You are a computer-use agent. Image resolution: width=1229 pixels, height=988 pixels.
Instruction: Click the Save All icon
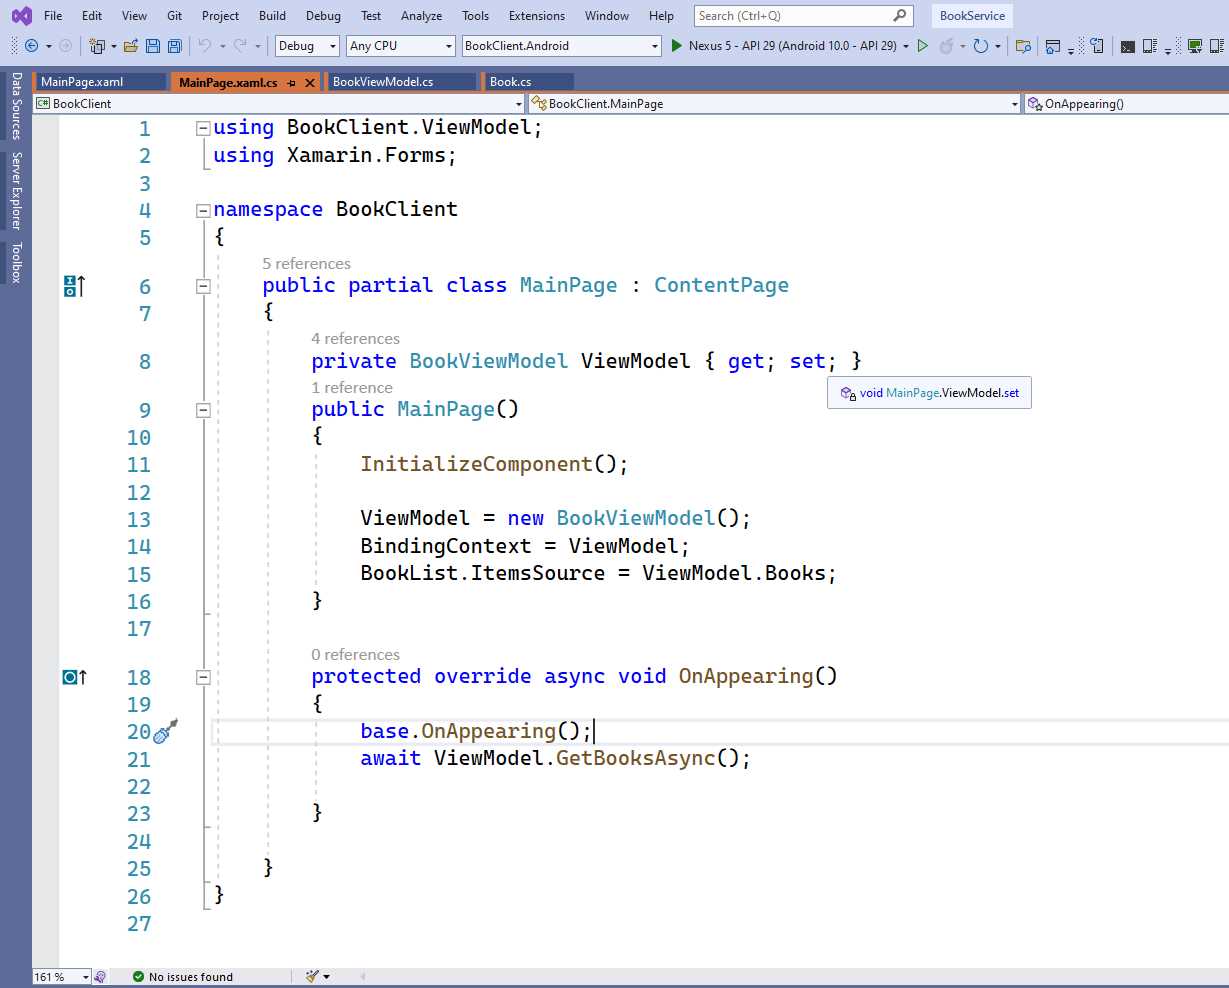click(x=175, y=46)
